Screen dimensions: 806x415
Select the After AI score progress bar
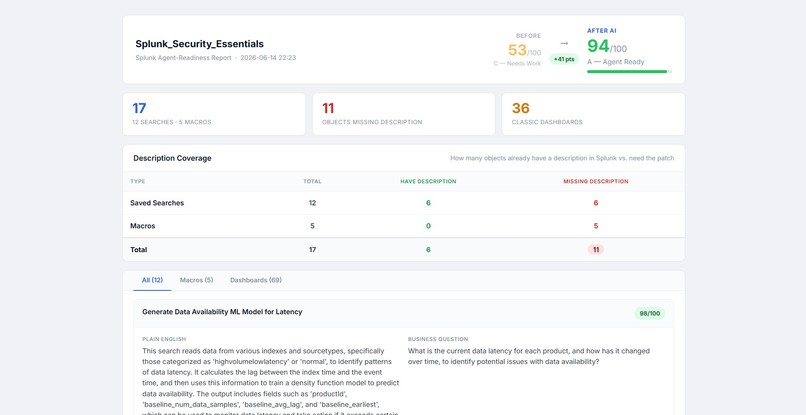(629, 71)
